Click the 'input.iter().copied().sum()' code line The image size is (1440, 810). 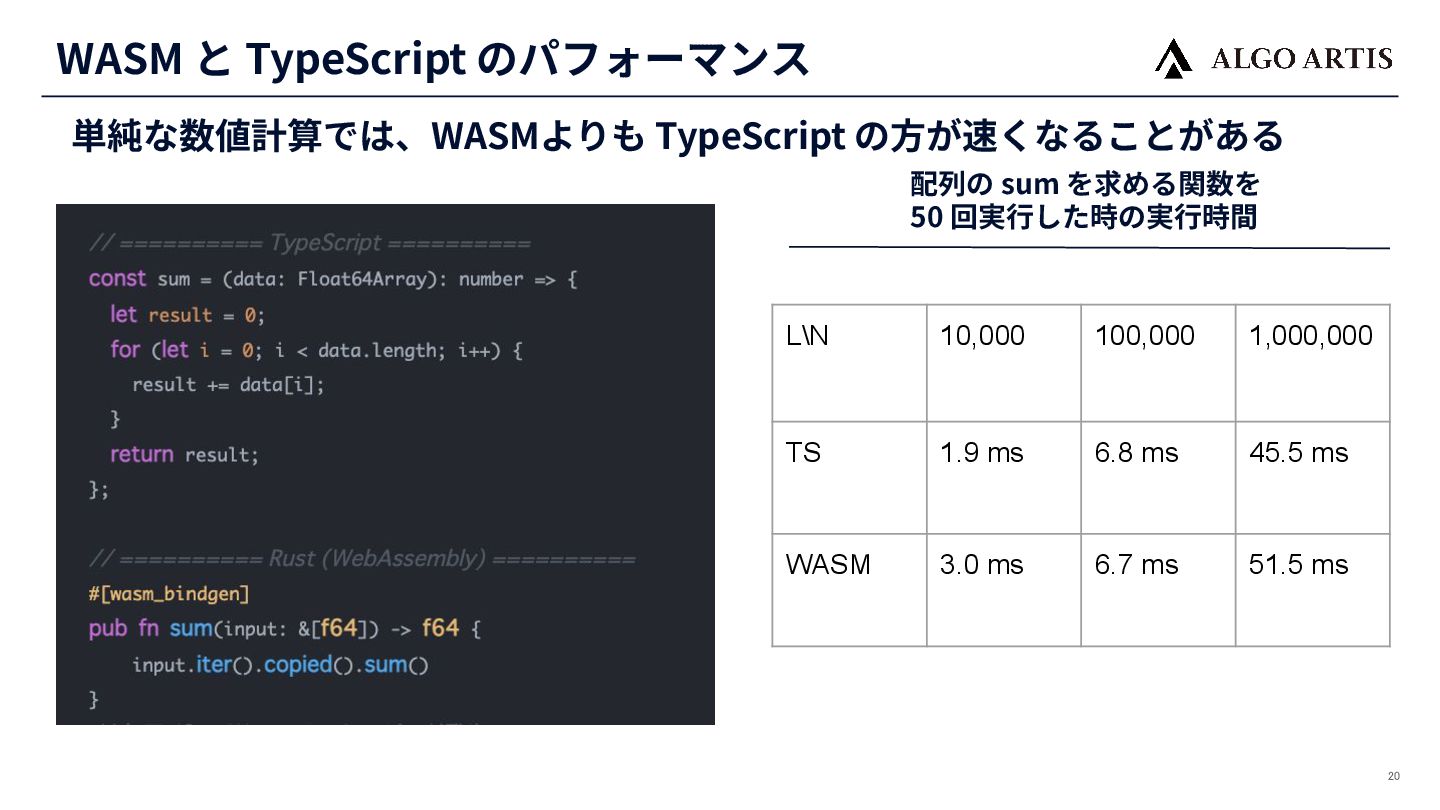280,665
